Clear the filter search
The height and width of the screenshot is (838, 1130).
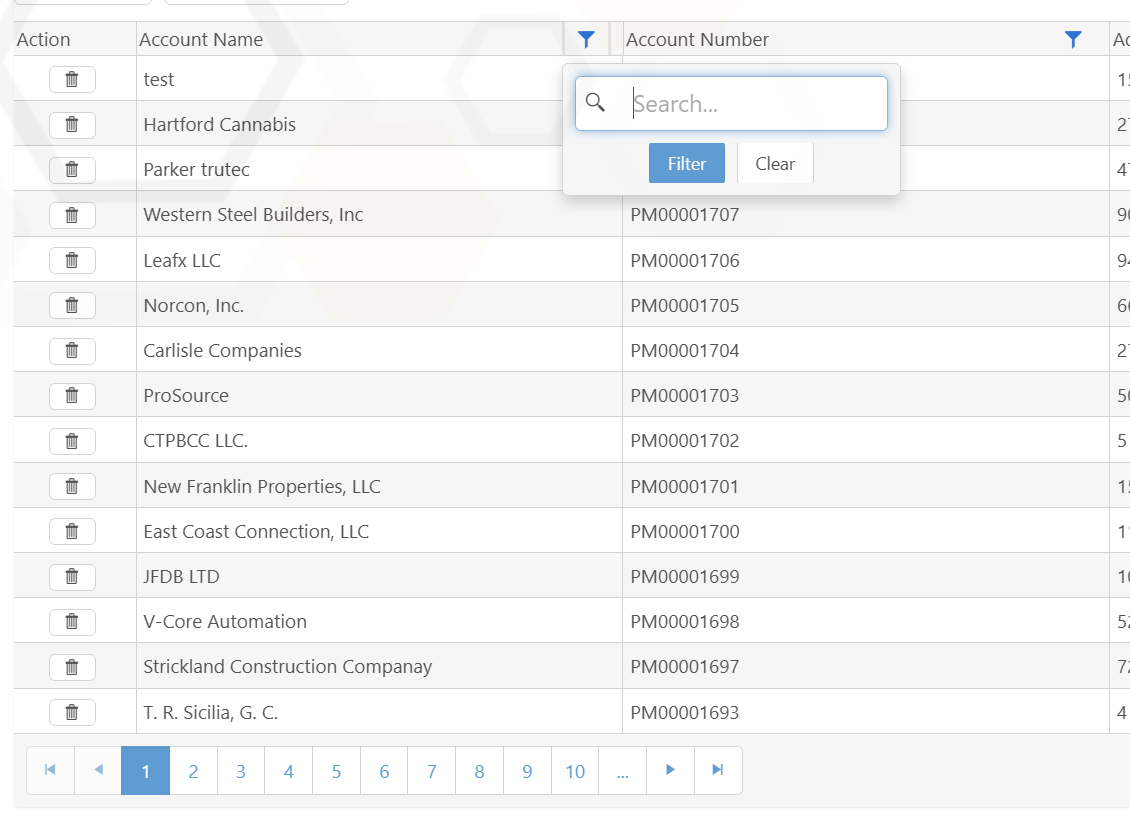775,164
